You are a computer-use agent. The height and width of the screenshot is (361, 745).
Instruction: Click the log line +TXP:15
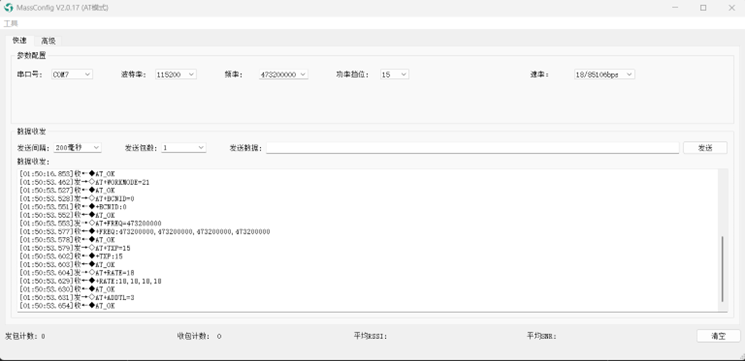pyautogui.click(x=71, y=256)
